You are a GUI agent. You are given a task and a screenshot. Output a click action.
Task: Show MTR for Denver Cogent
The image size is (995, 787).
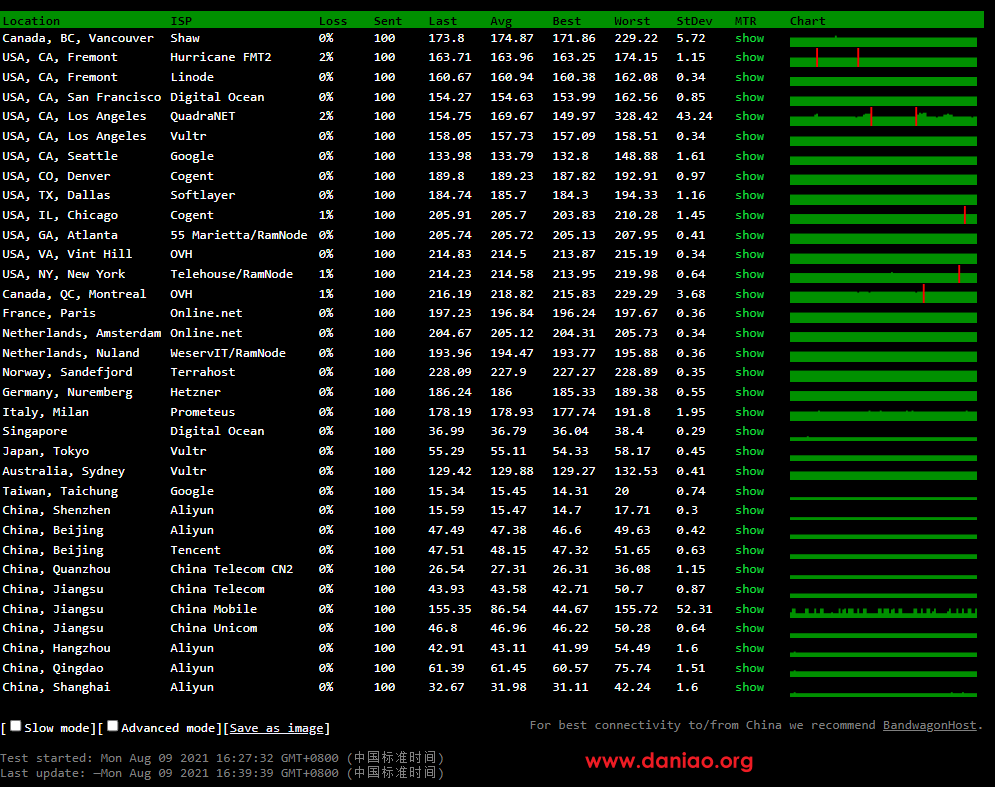[x=749, y=176]
